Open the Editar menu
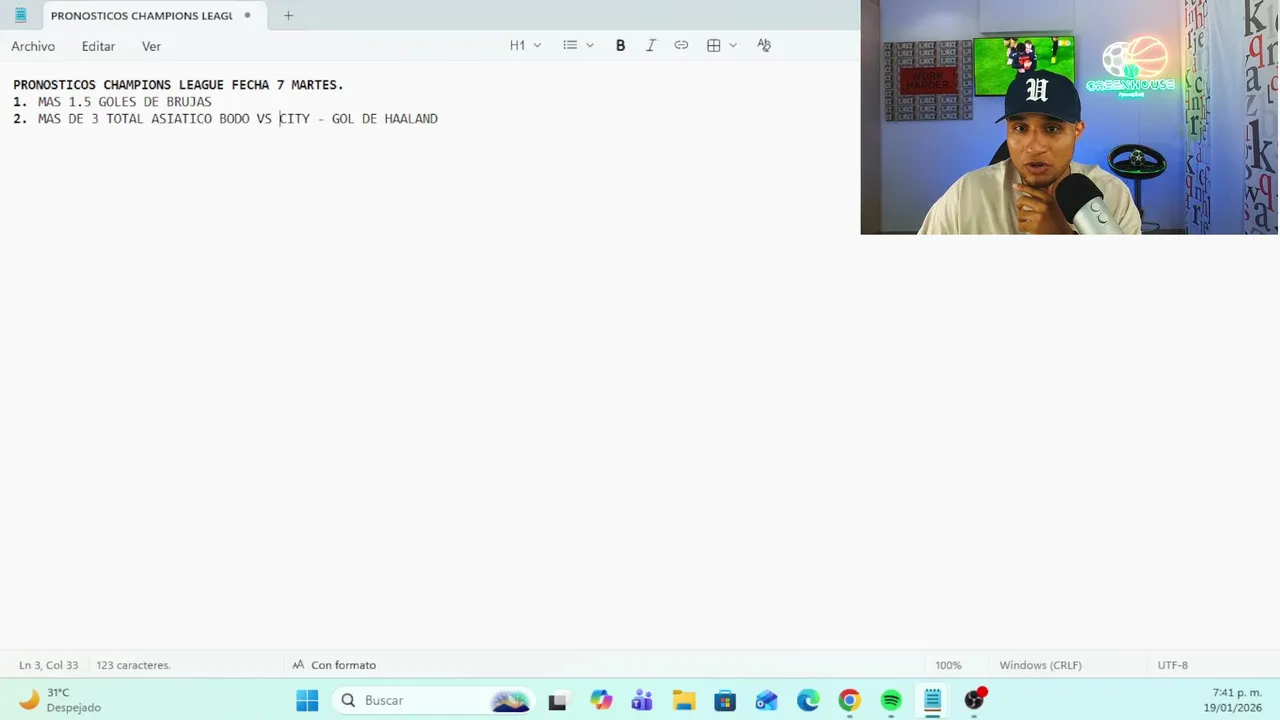Image resolution: width=1280 pixels, height=720 pixels. coord(98,46)
